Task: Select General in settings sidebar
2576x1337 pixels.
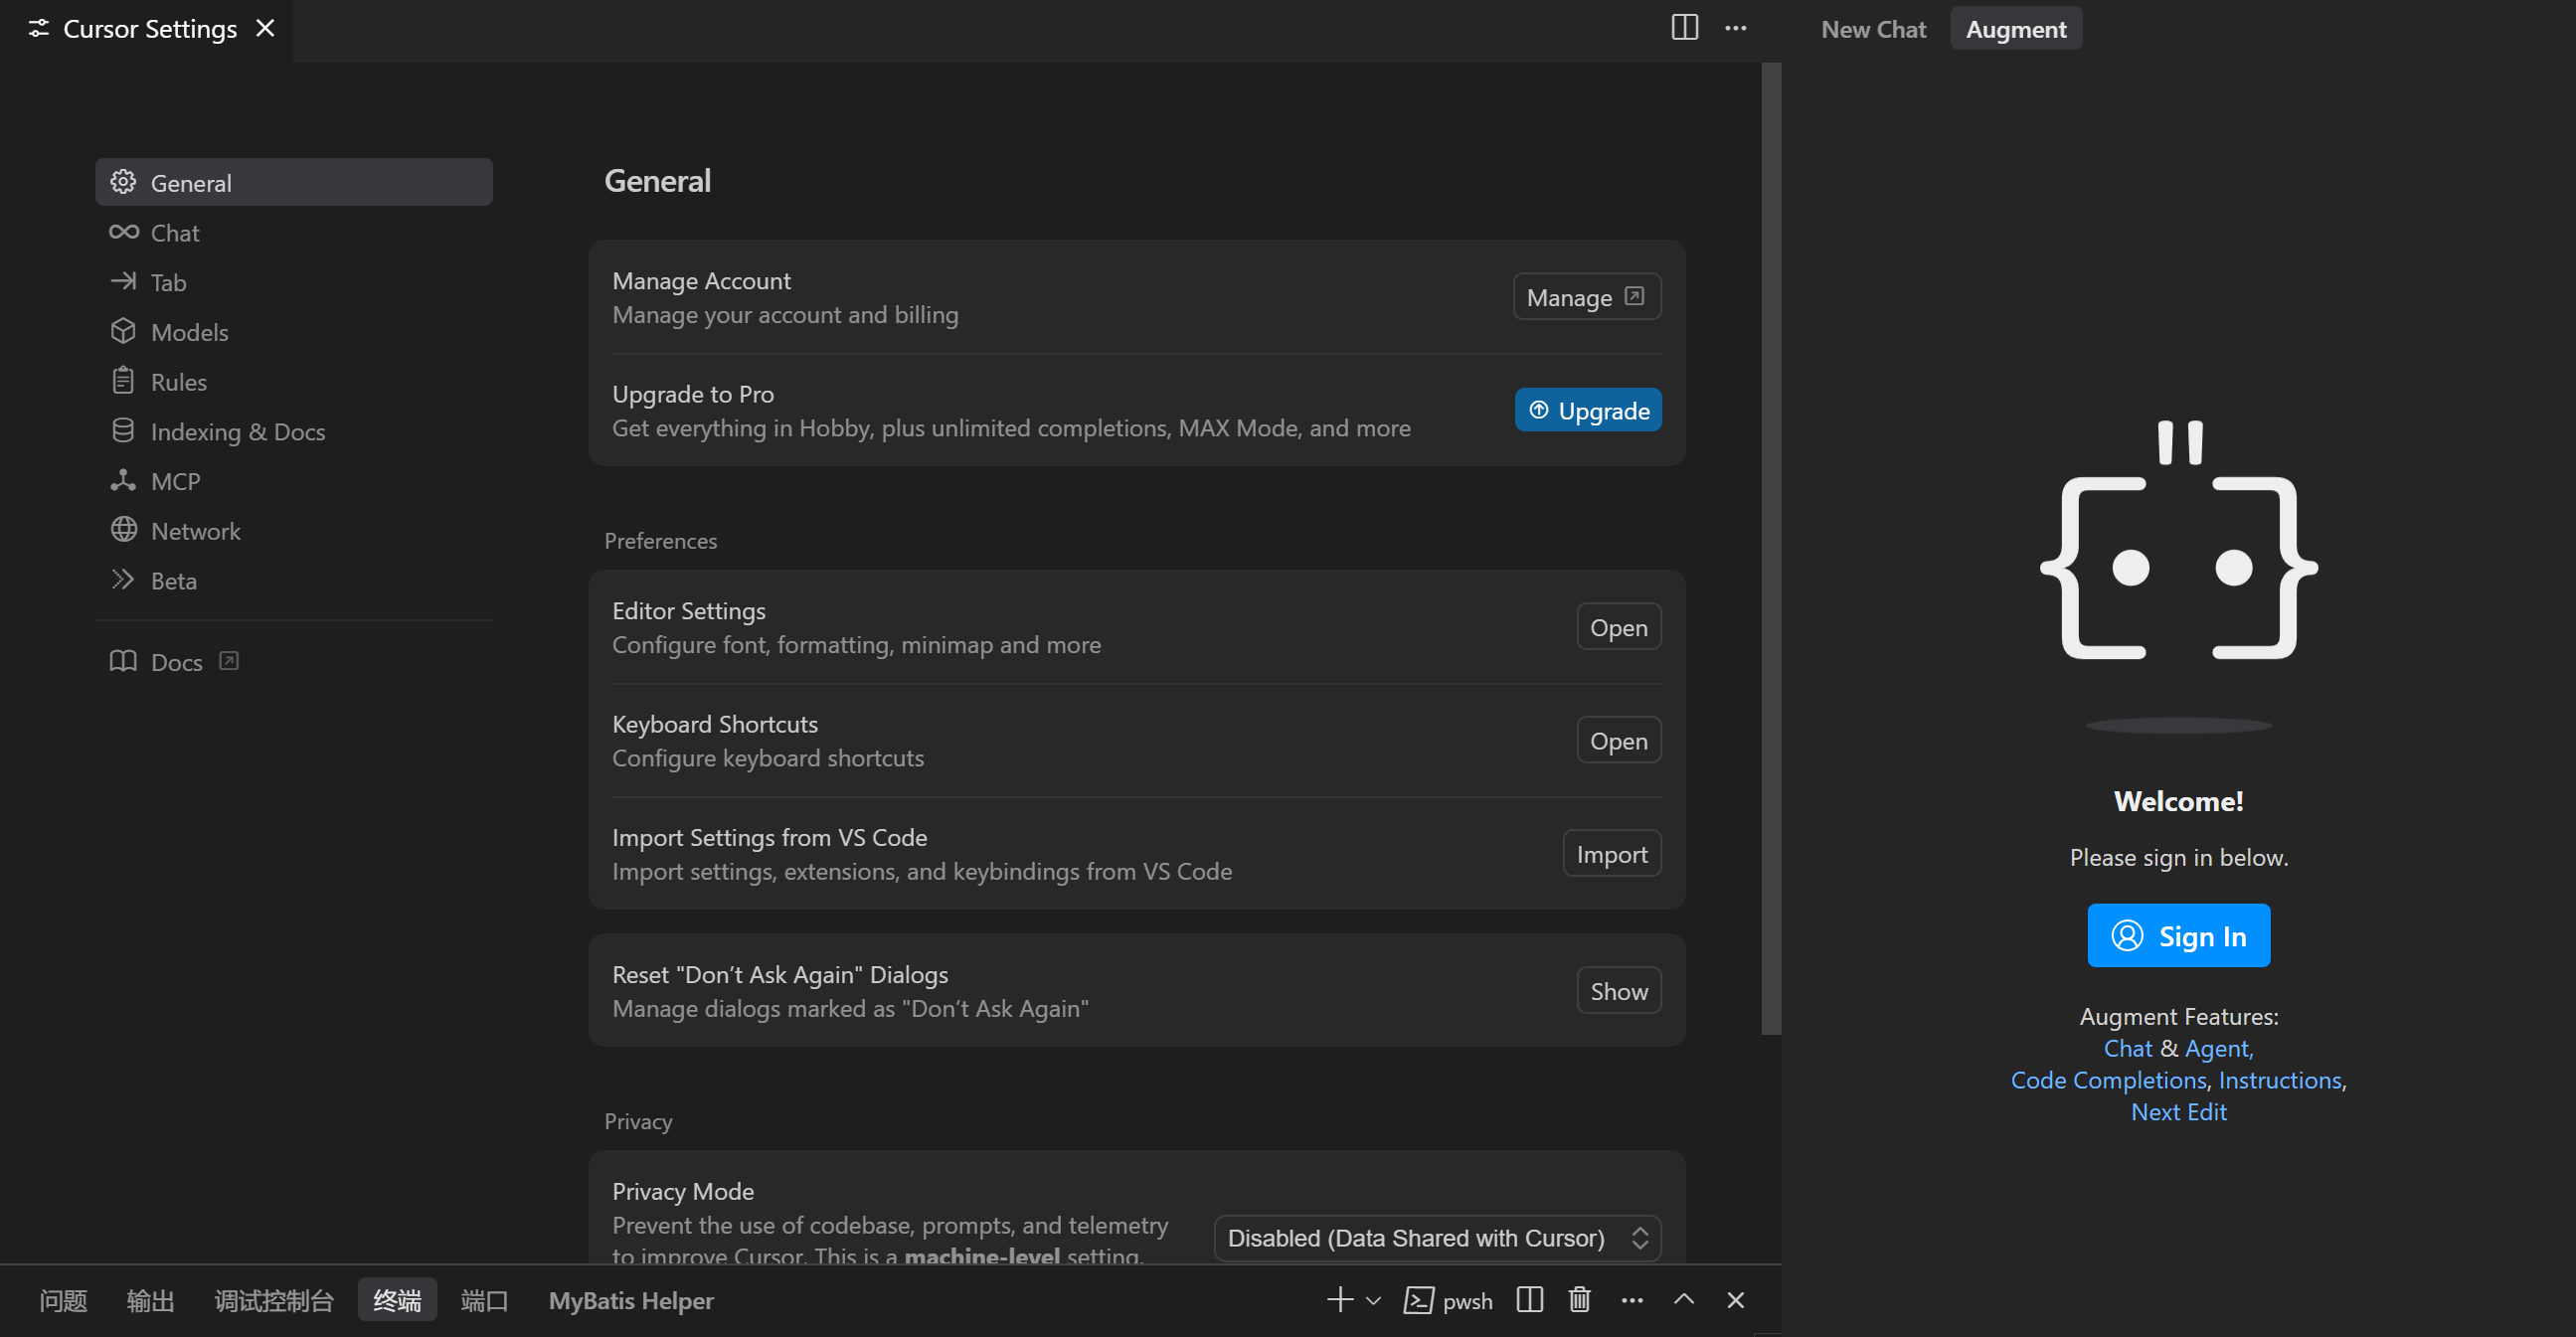Action: pyautogui.click(x=294, y=182)
